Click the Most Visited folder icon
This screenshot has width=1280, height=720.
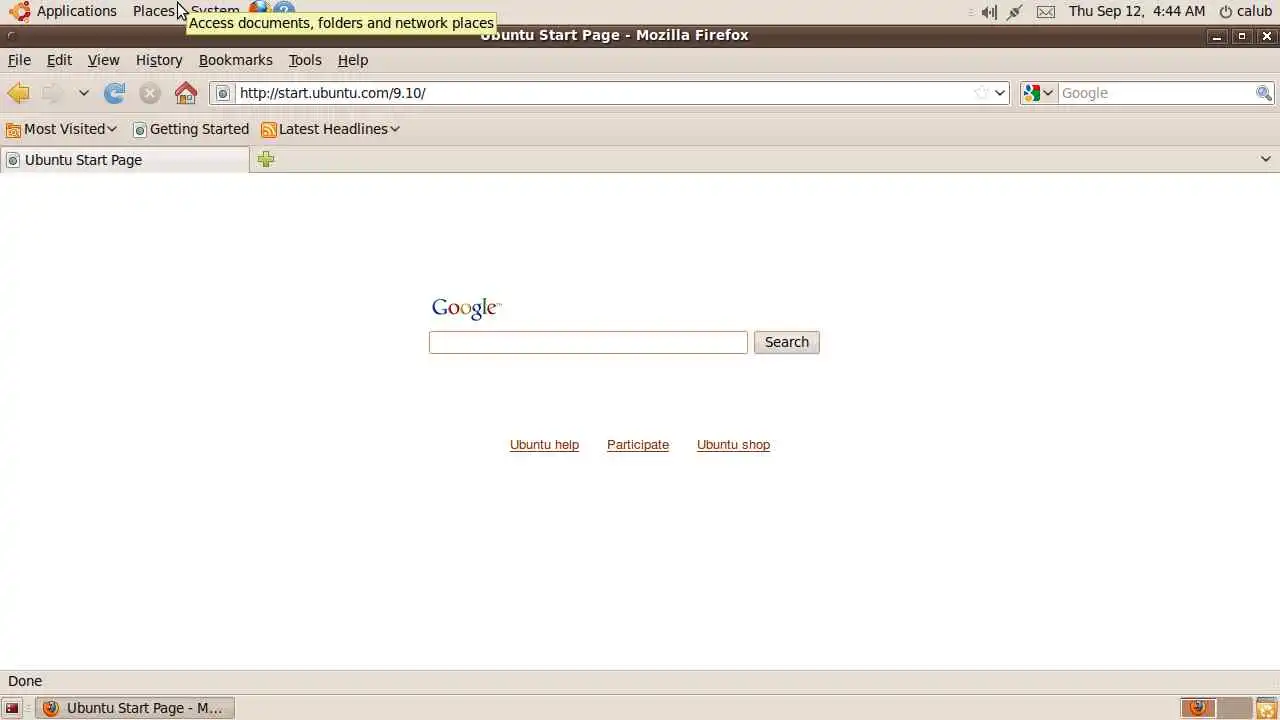click(13, 130)
